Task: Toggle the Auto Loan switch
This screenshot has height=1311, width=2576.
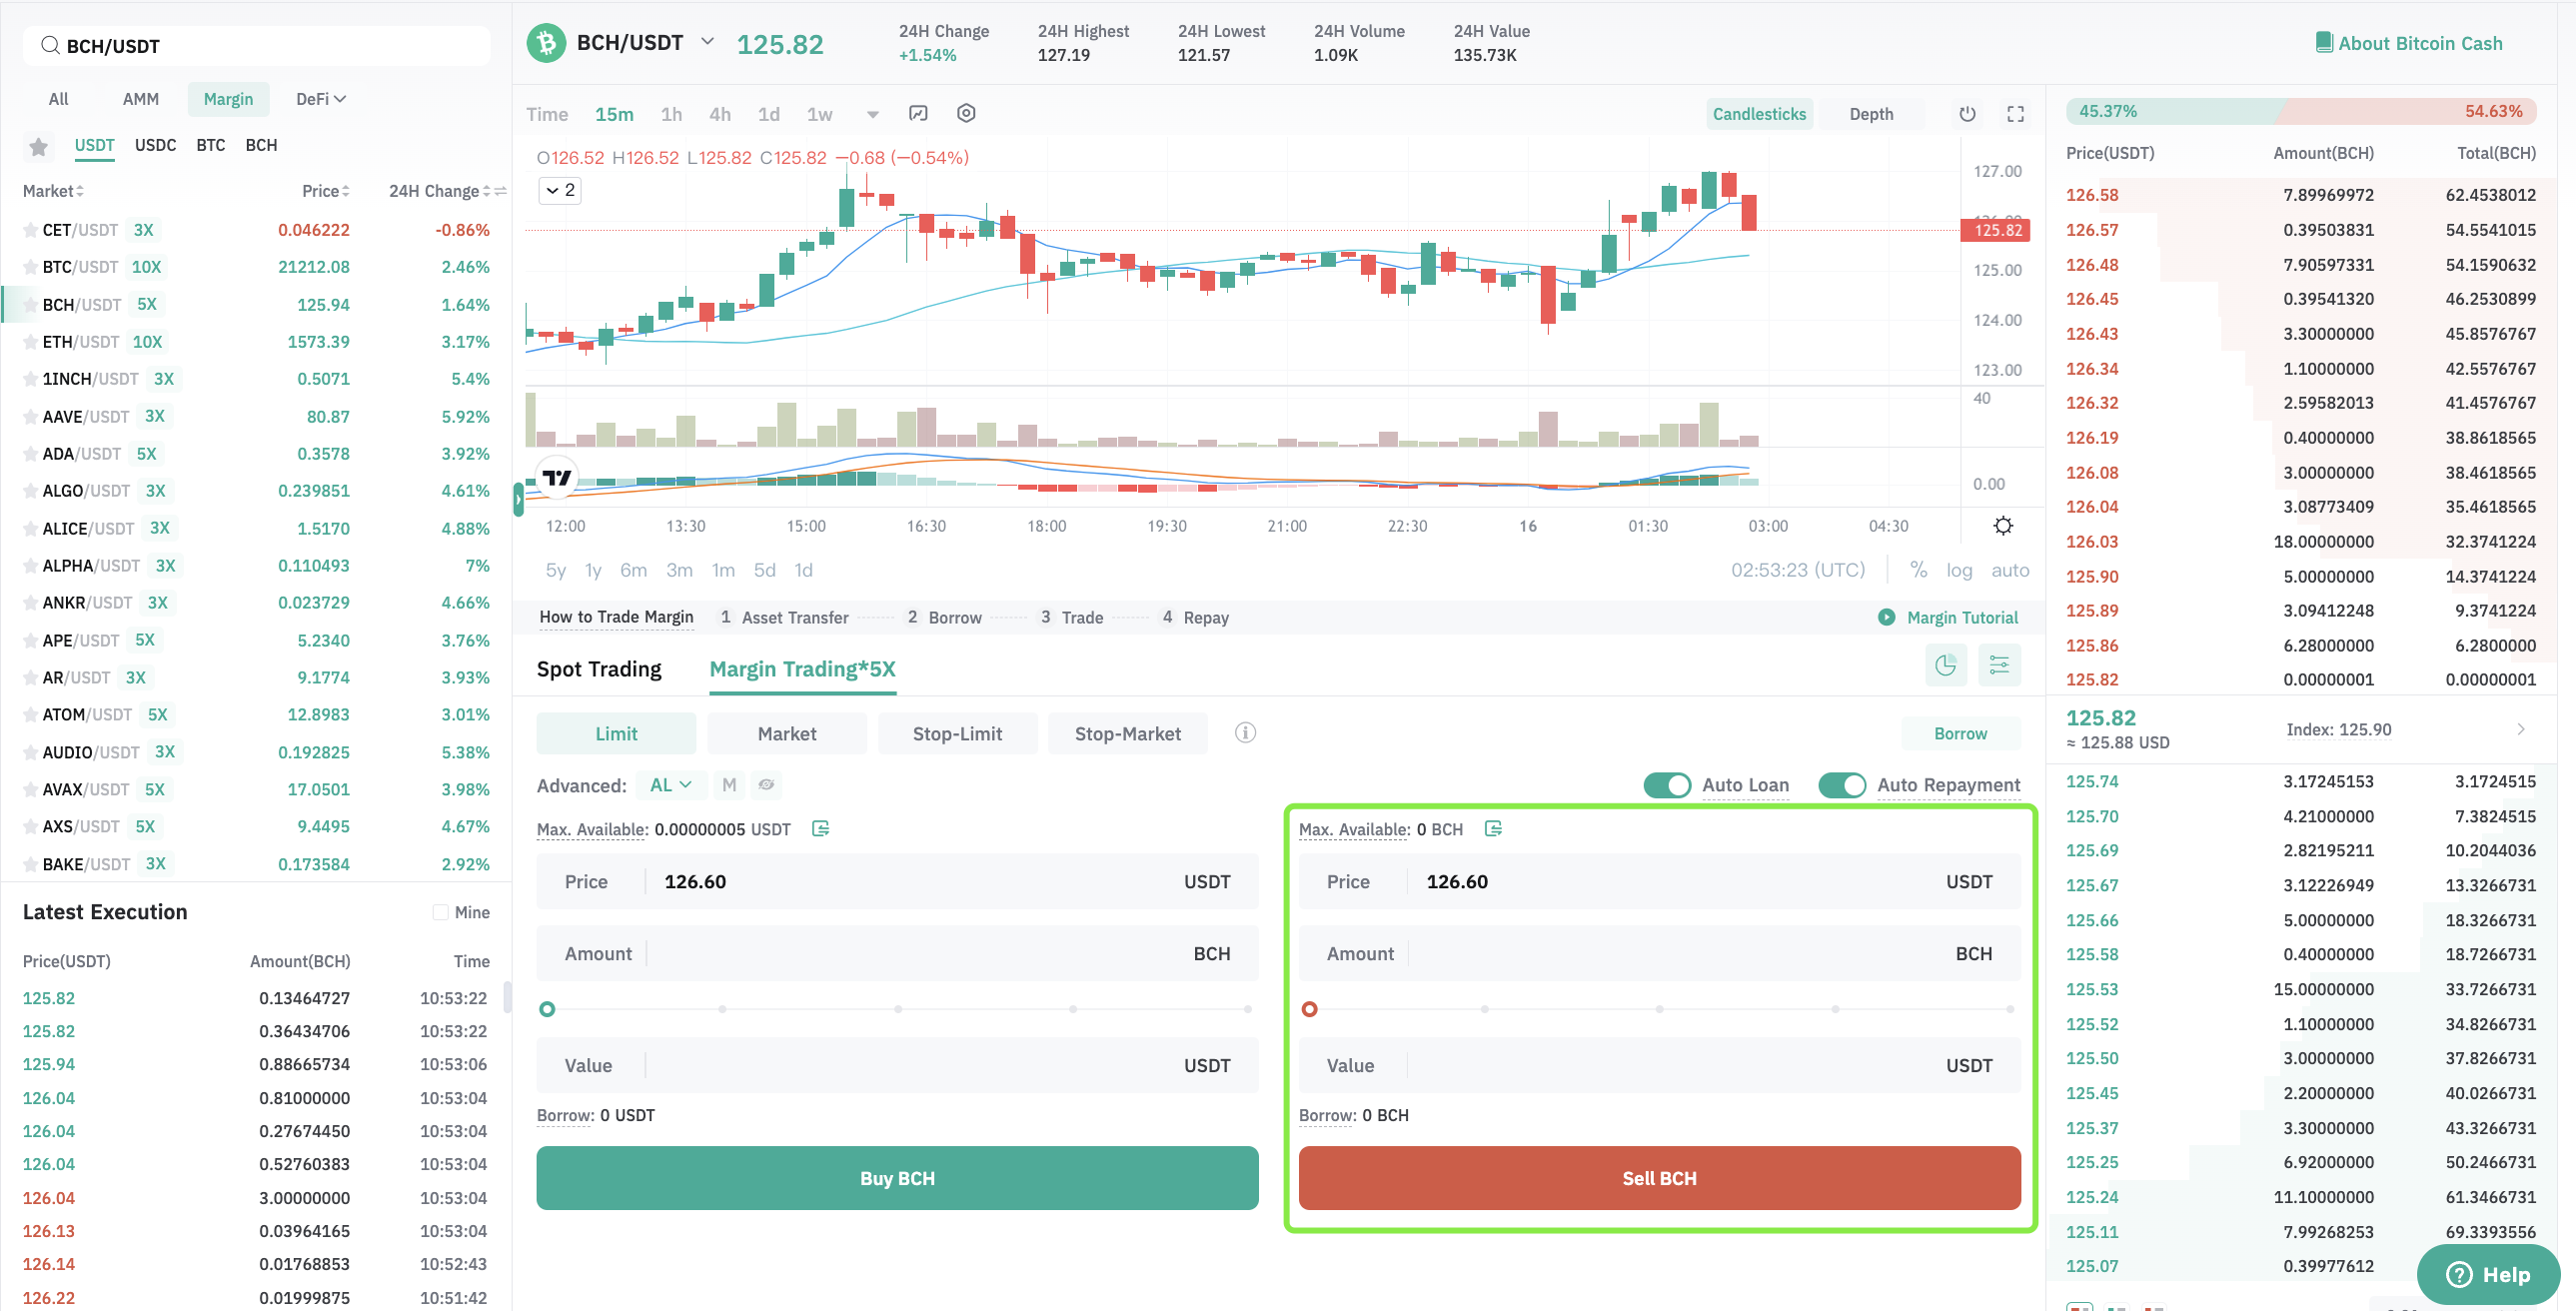Action: click(x=1666, y=785)
